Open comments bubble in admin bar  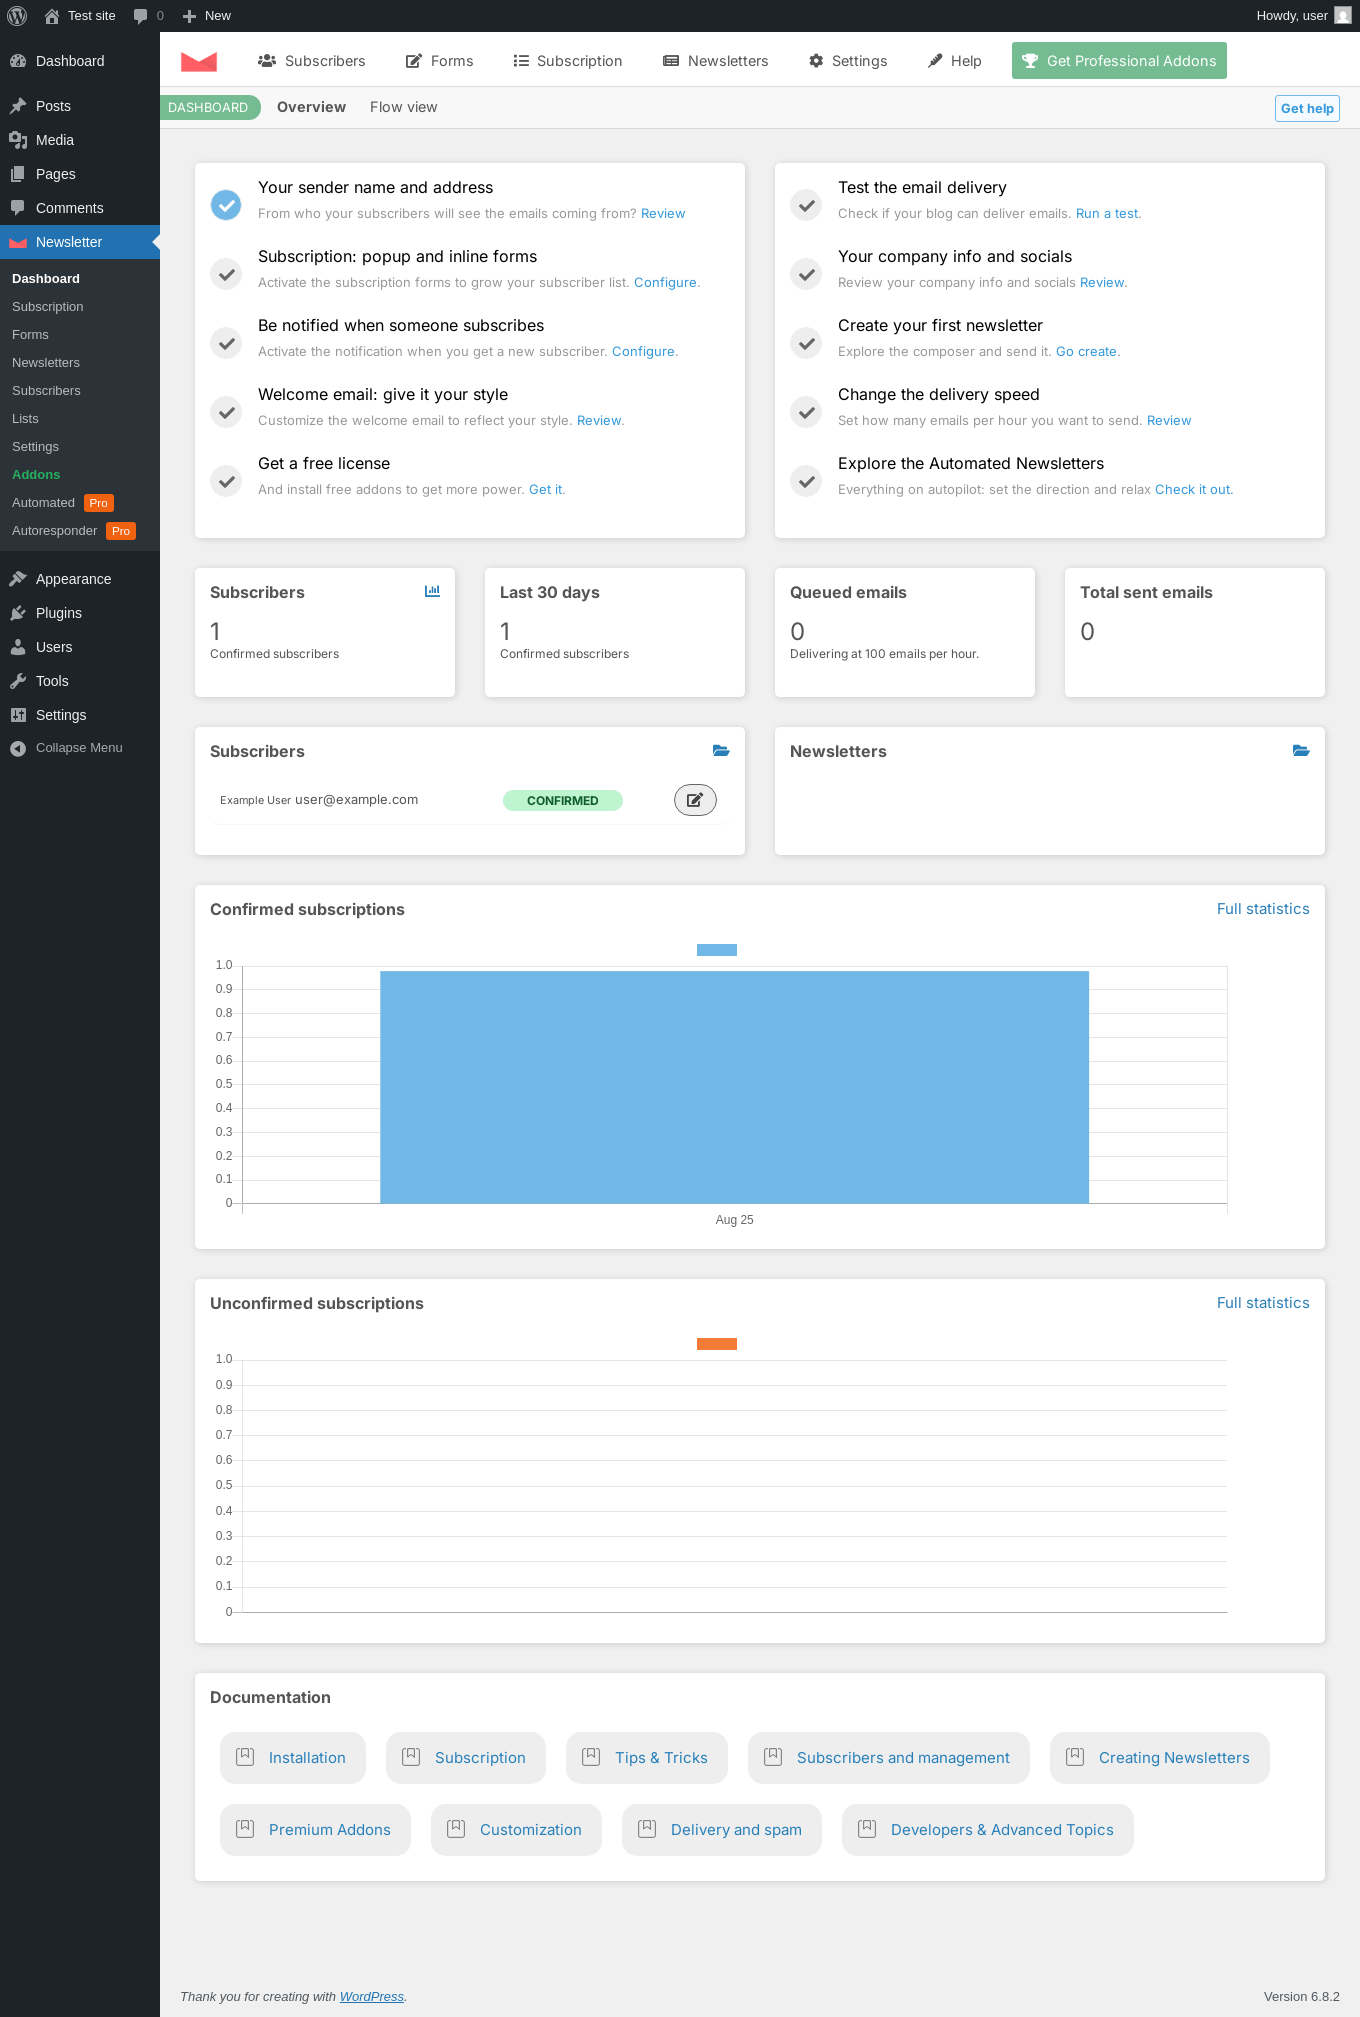click(148, 16)
